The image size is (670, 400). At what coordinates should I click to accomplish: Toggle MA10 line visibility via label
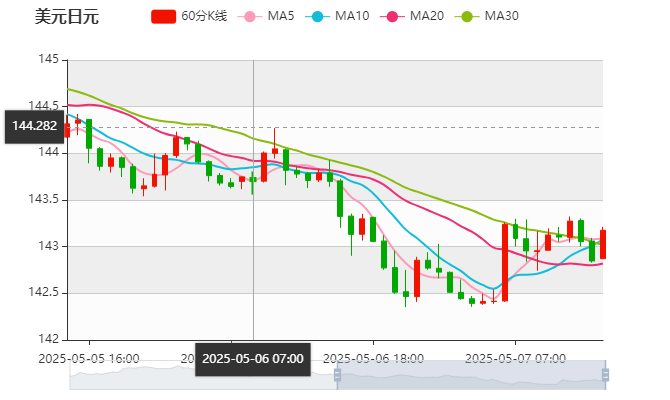[351, 17]
